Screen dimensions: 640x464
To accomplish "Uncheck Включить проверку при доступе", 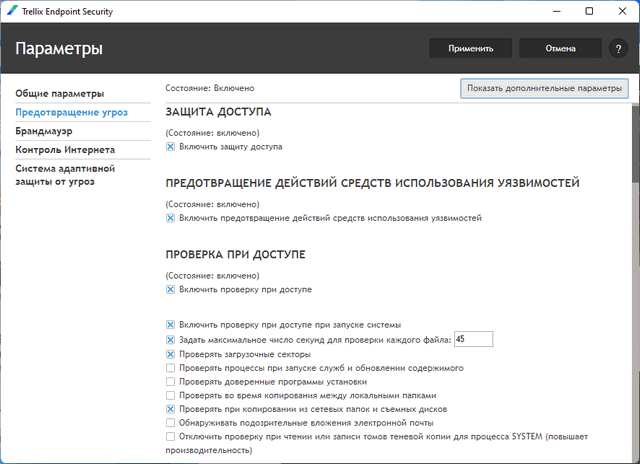I will [x=171, y=289].
